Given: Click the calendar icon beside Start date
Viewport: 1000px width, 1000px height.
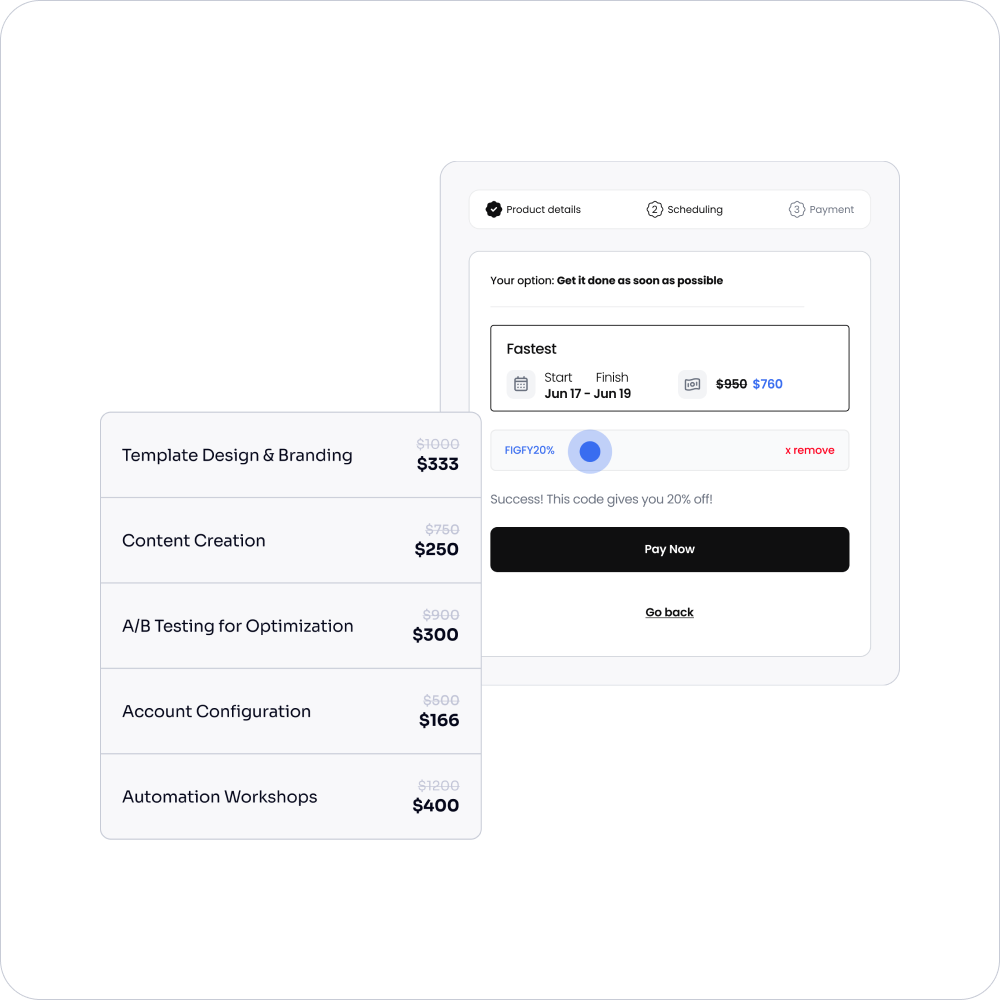Looking at the screenshot, I should (521, 384).
